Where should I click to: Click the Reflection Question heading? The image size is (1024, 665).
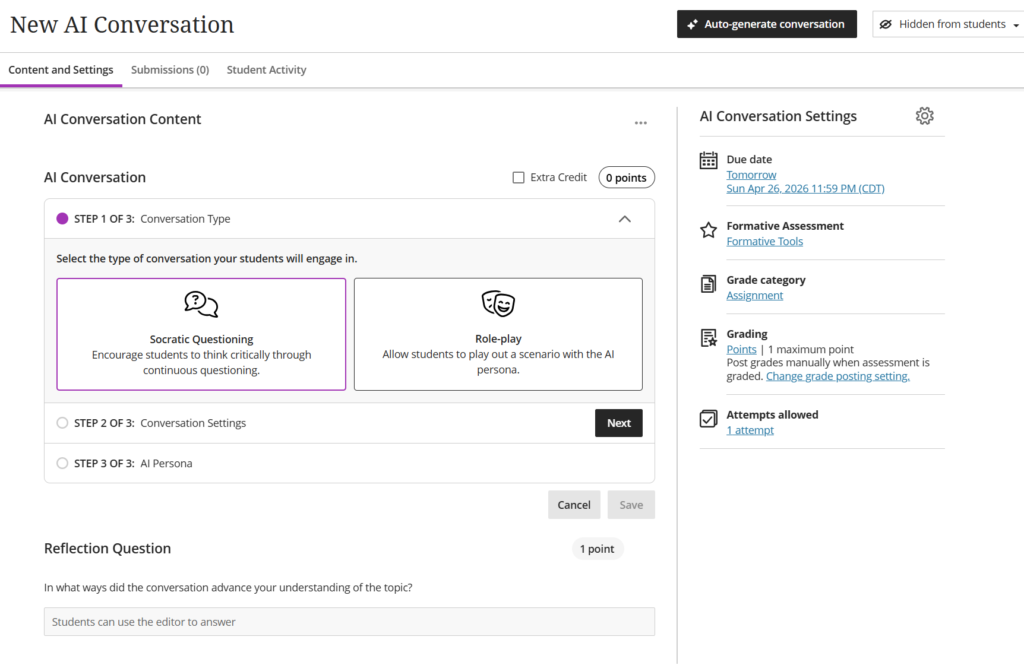tap(107, 549)
